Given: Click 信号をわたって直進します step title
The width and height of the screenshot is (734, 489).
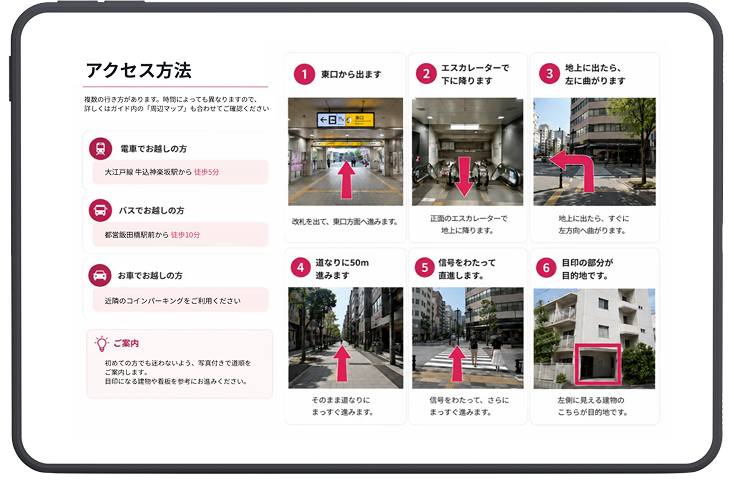Looking at the screenshot, I should [x=467, y=269].
